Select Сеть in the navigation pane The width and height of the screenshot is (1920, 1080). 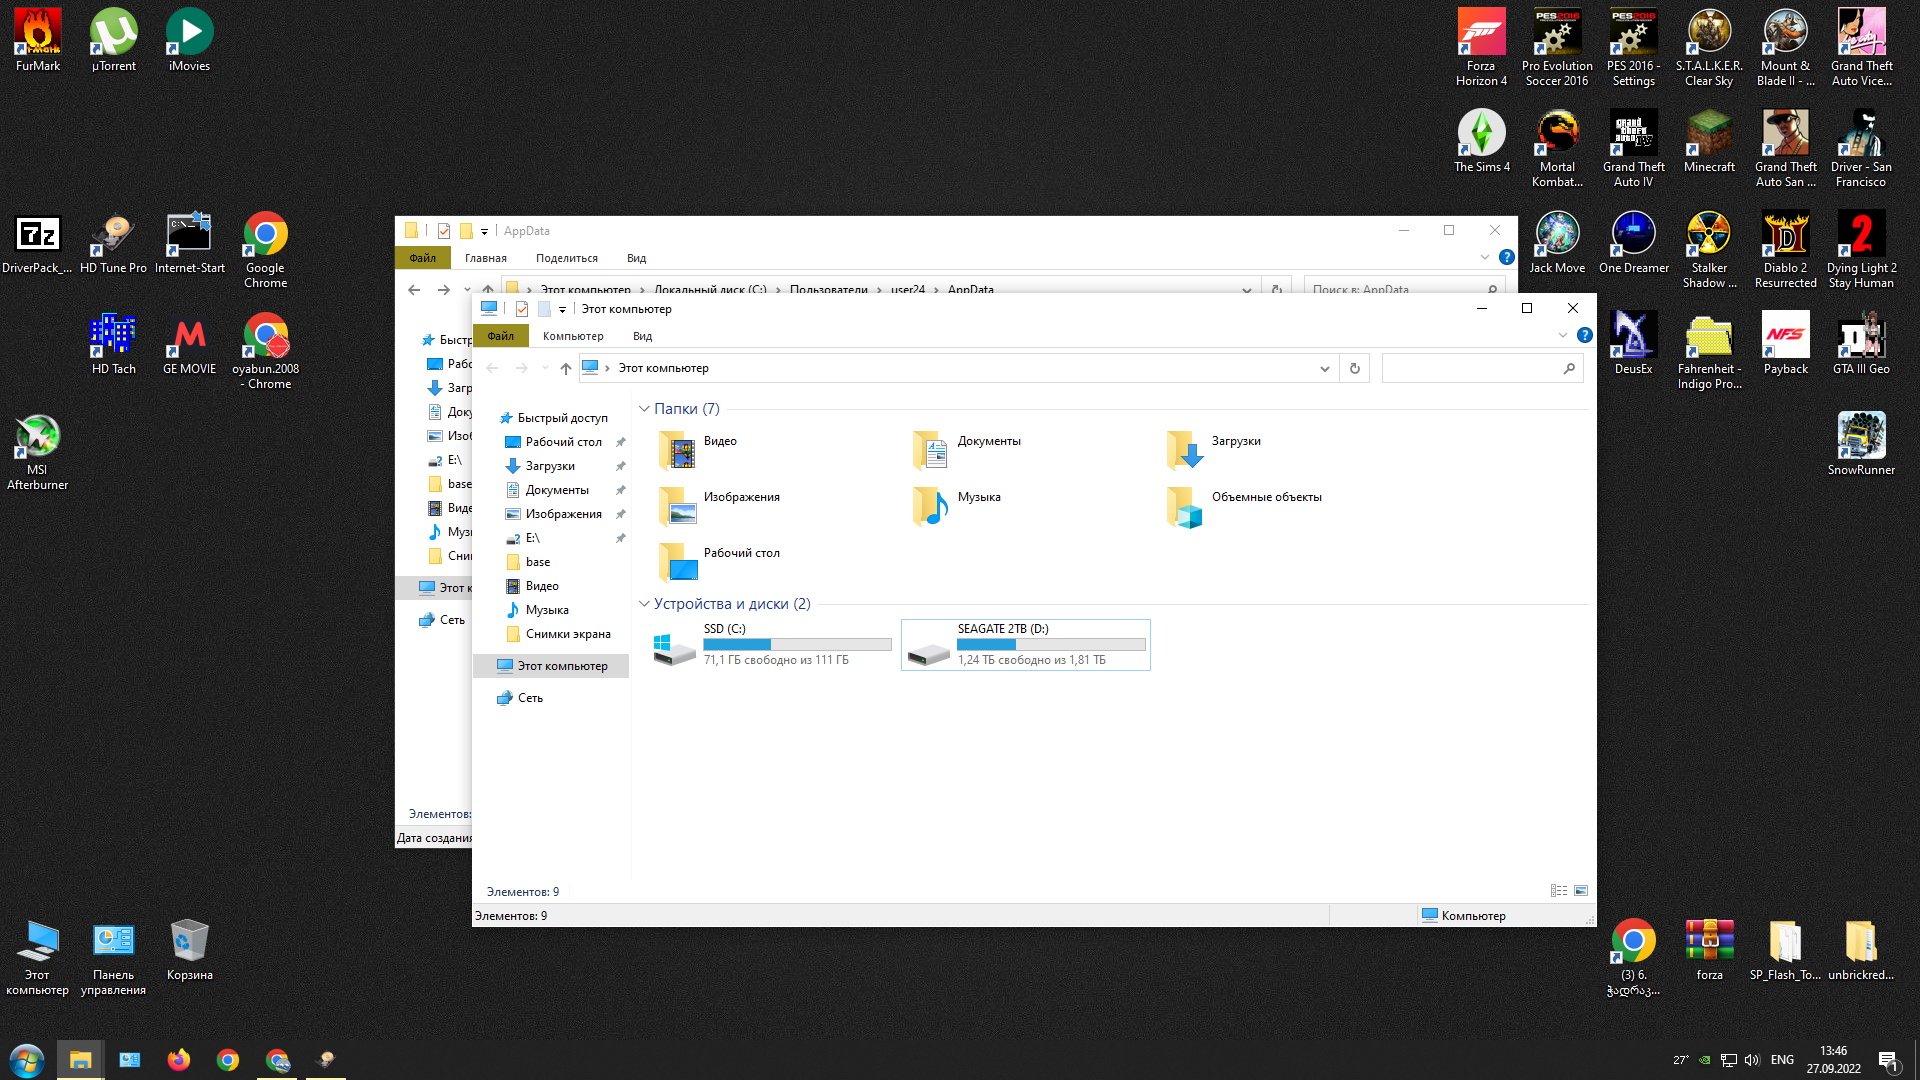pos(530,698)
